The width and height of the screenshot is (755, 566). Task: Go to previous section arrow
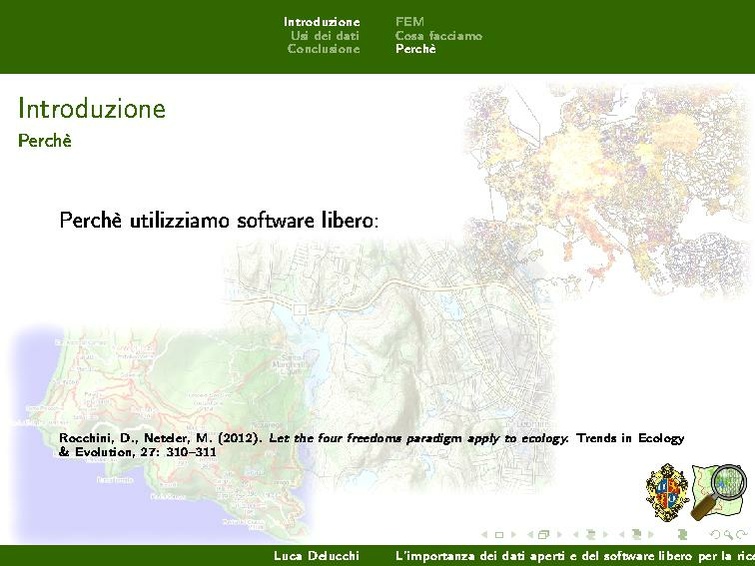622,534
